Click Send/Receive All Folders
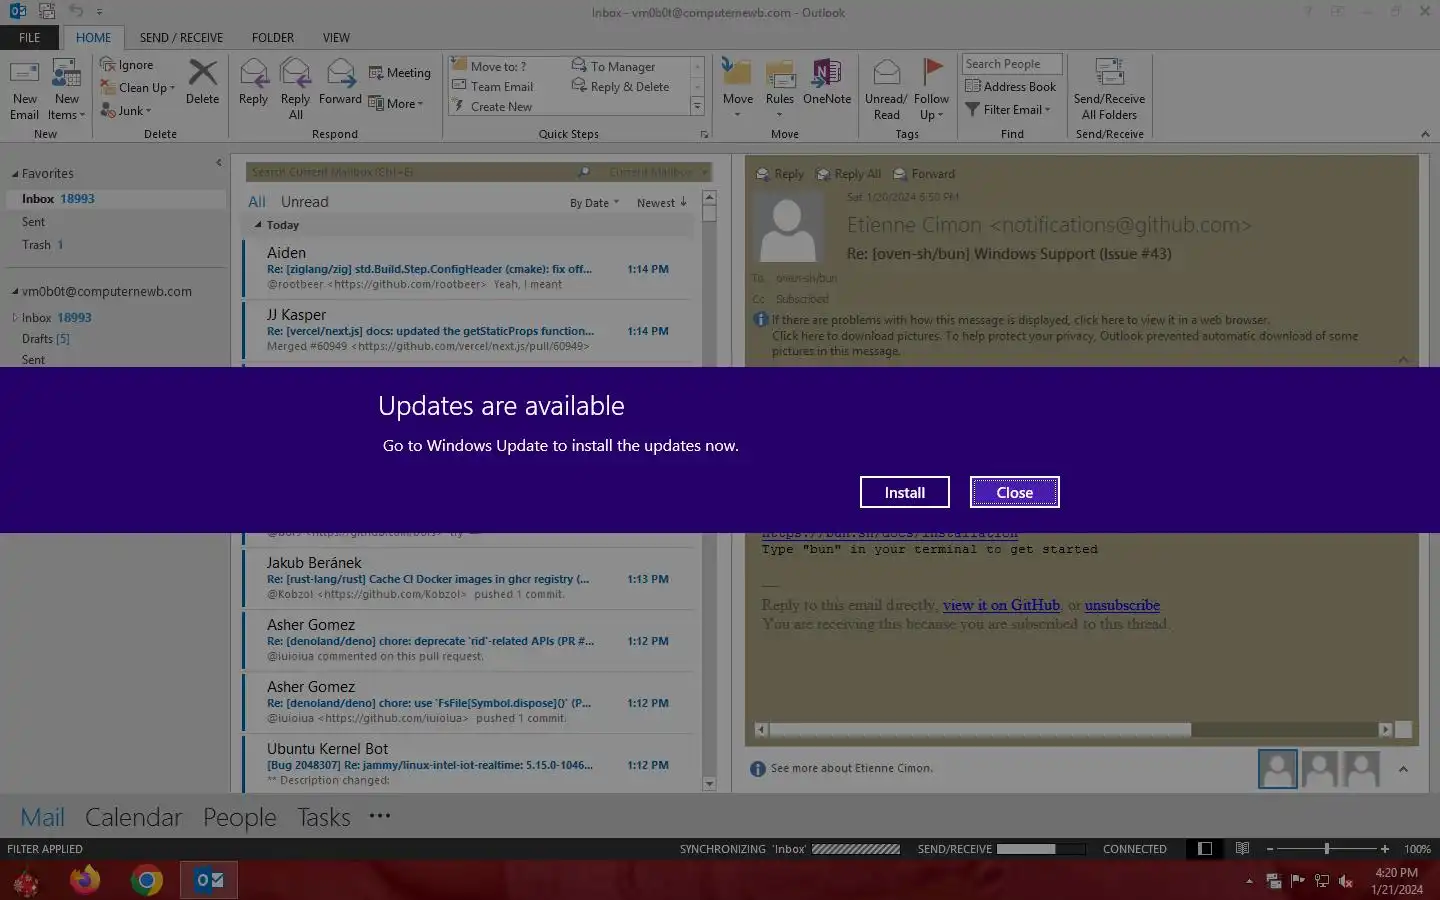 [1109, 90]
